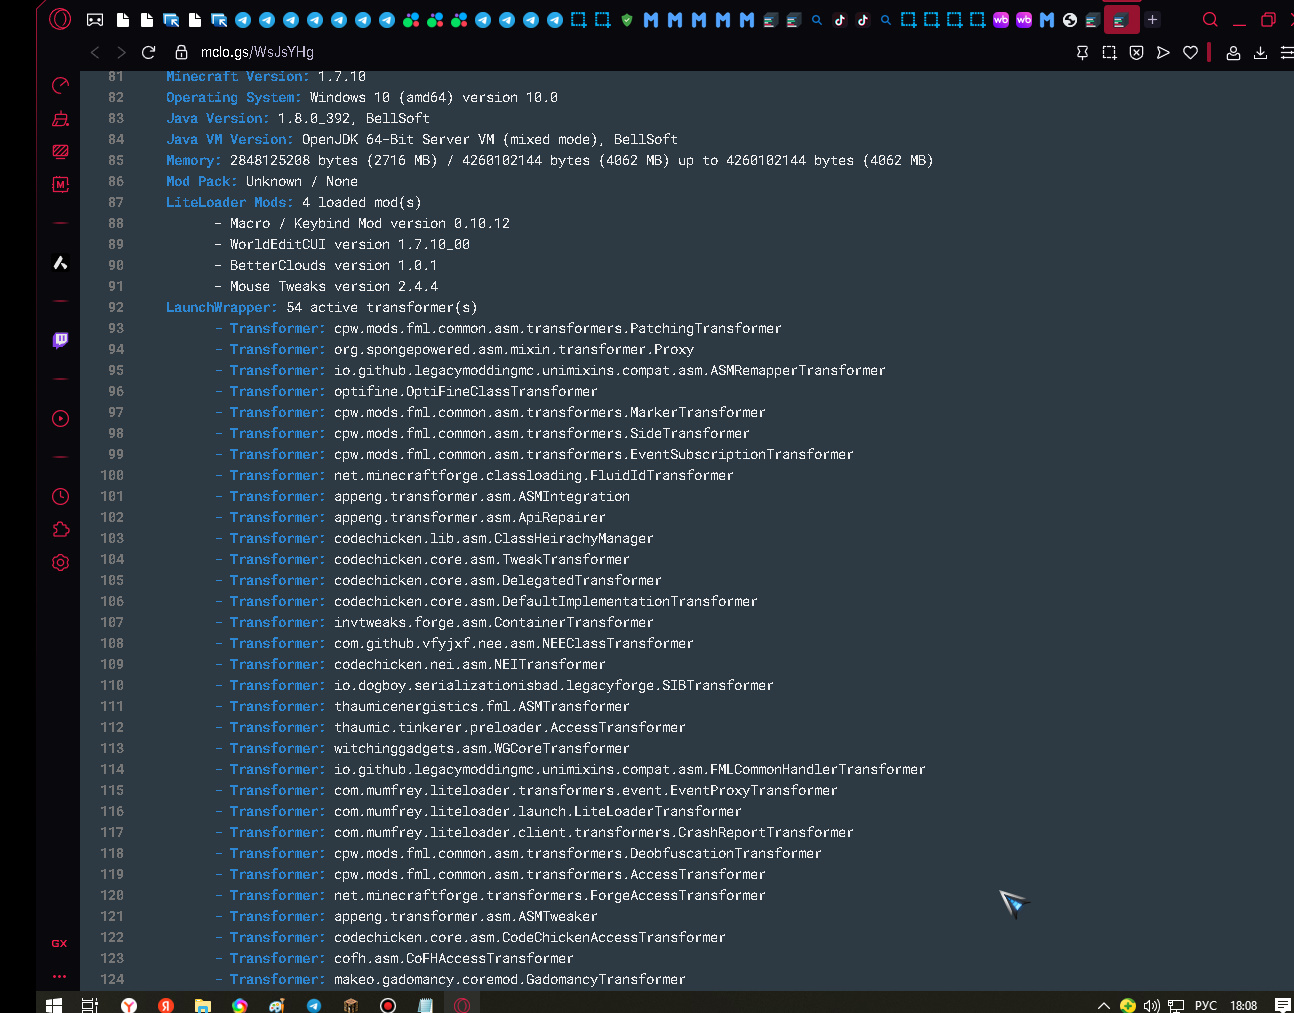Open the 18:08 clock flyout

click(x=1244, y=1005)
